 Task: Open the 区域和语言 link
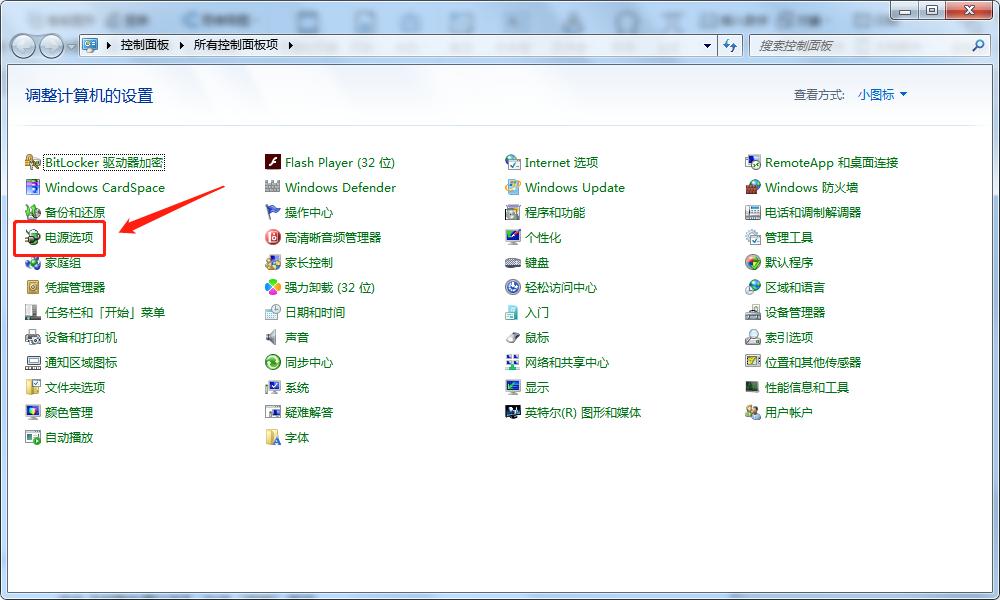pos(795,287)
